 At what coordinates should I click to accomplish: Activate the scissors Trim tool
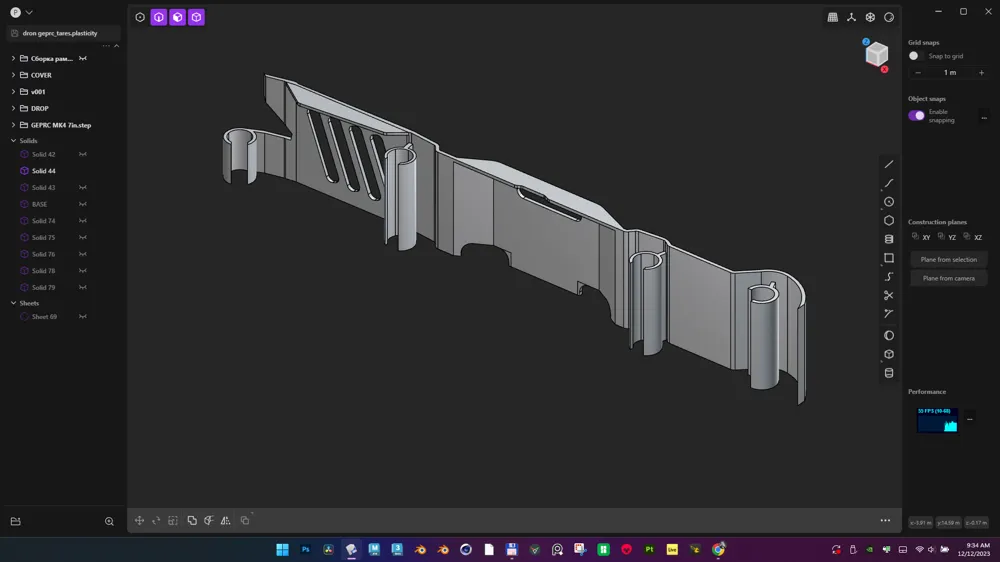888,295
